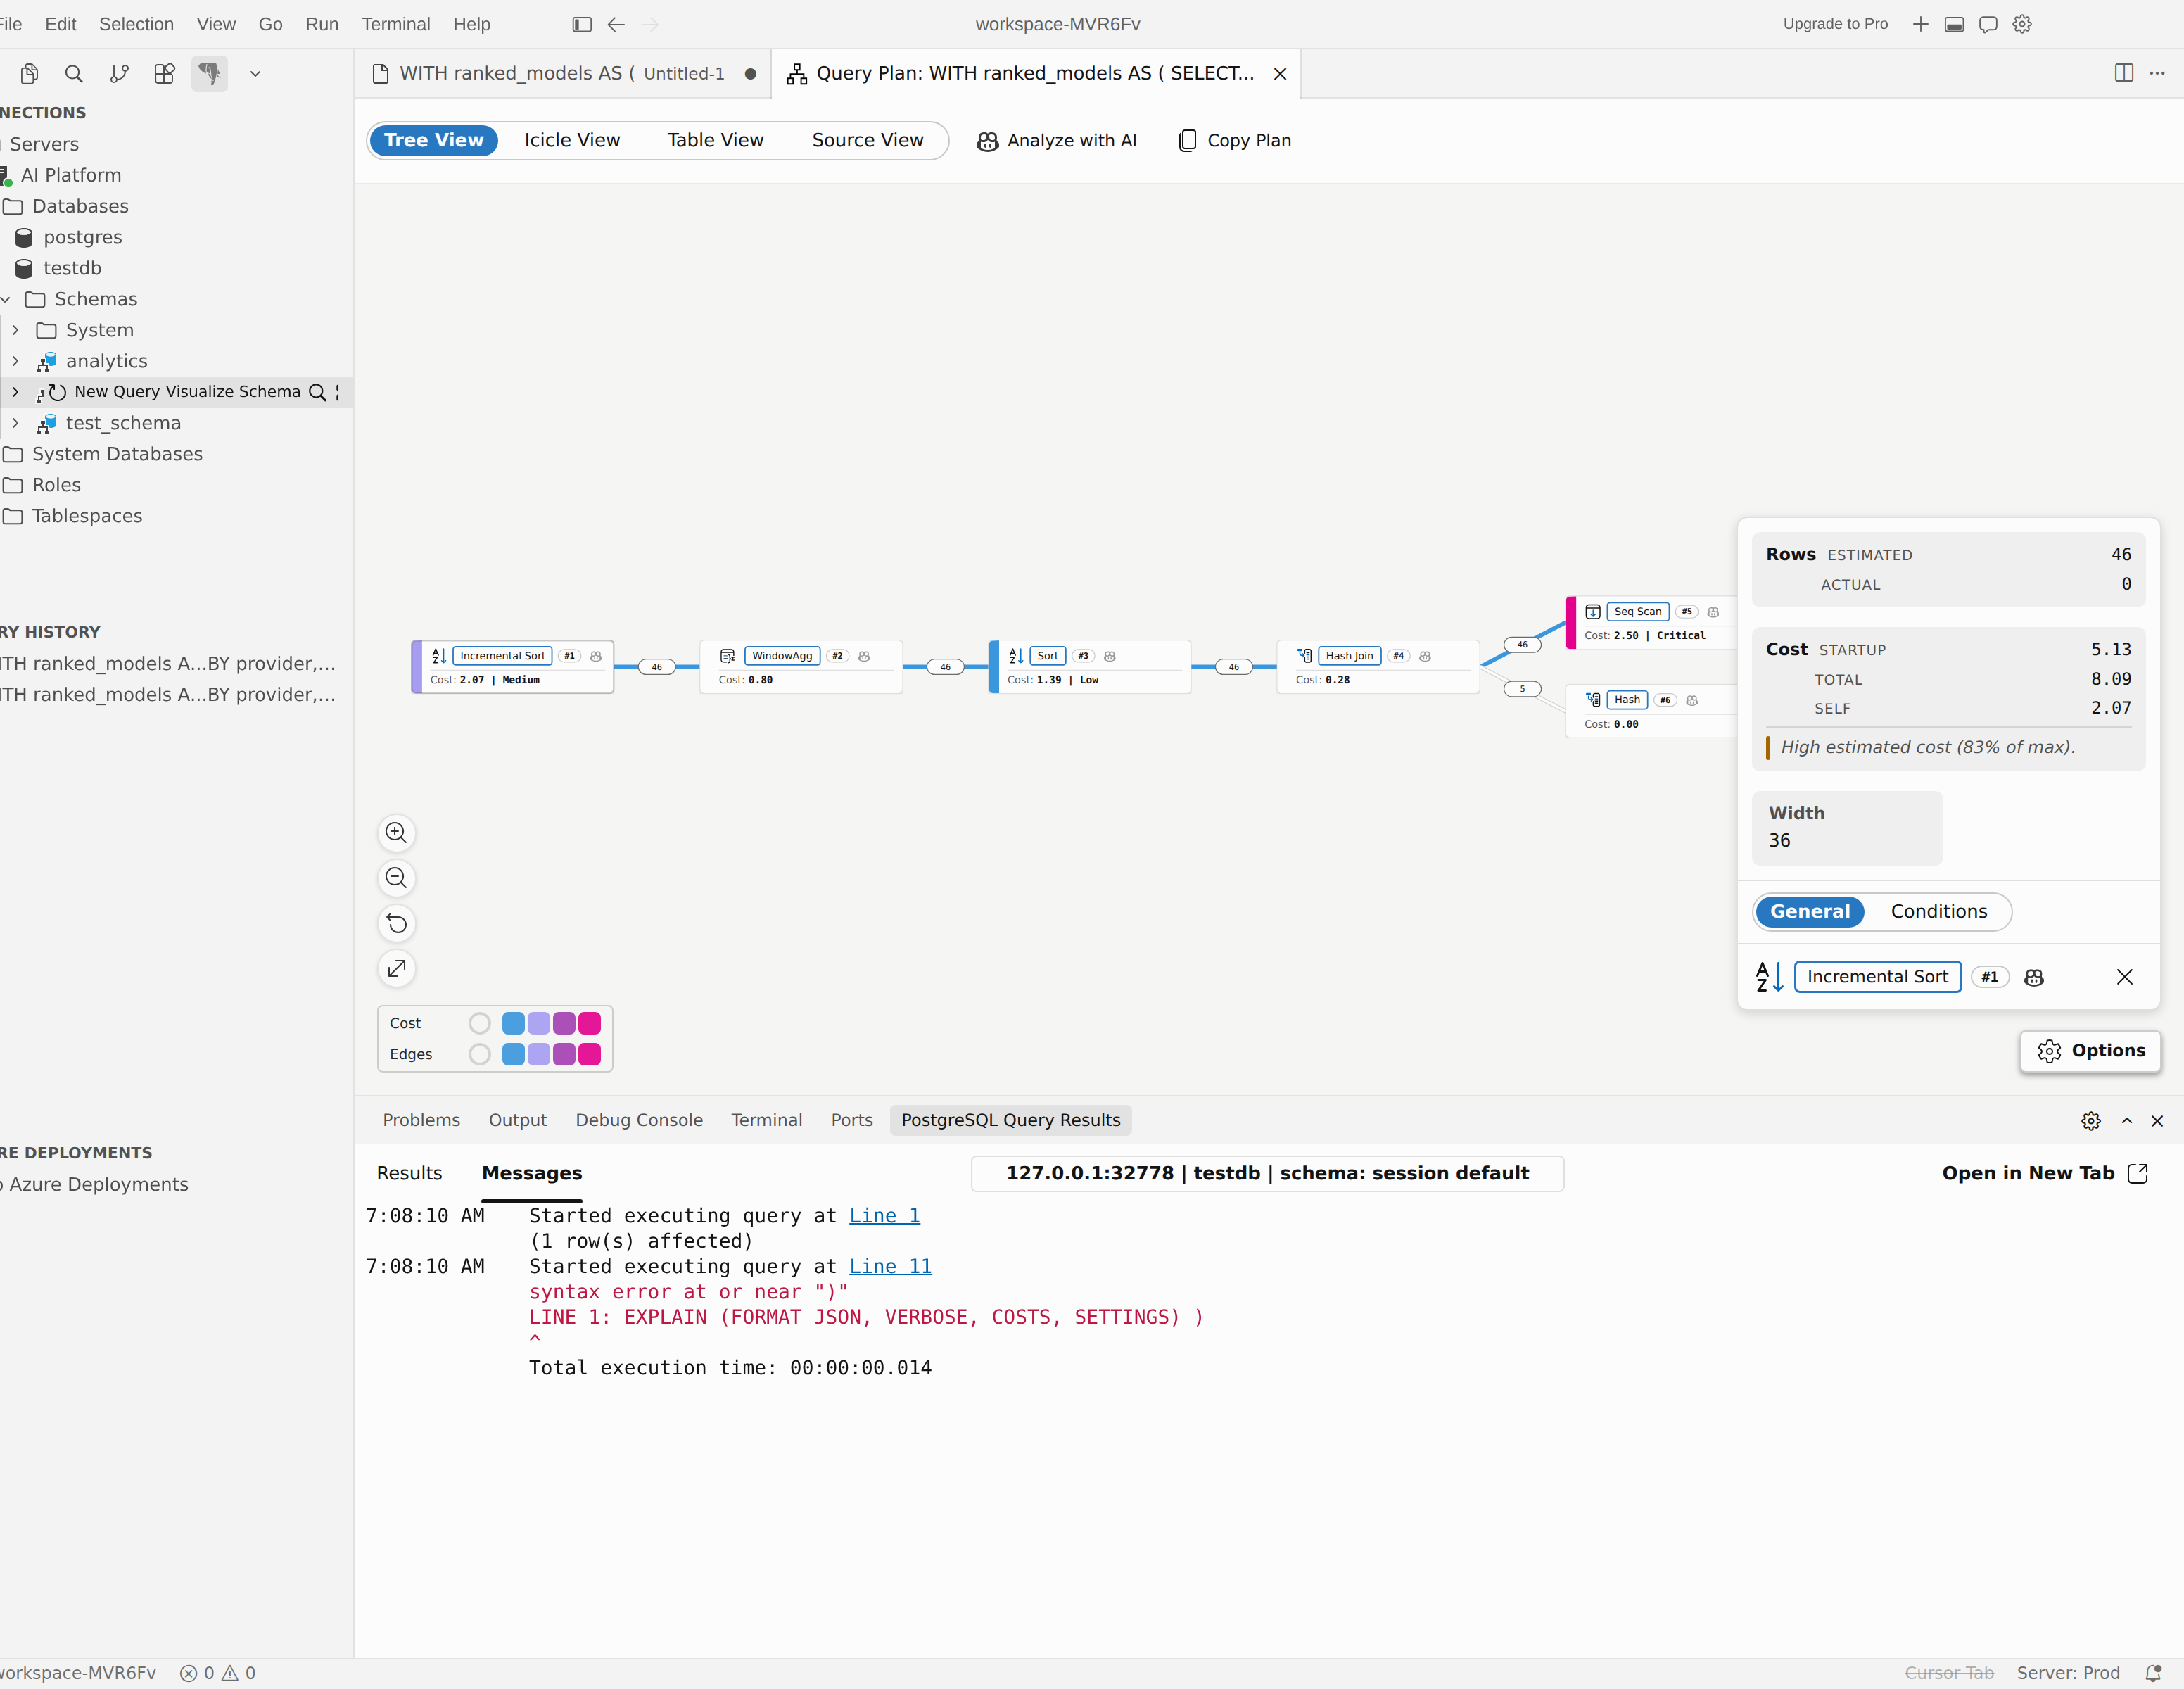Click Upgrade to Pro
This screenshot has height=1689, width=2184.
coord(1835,24)
